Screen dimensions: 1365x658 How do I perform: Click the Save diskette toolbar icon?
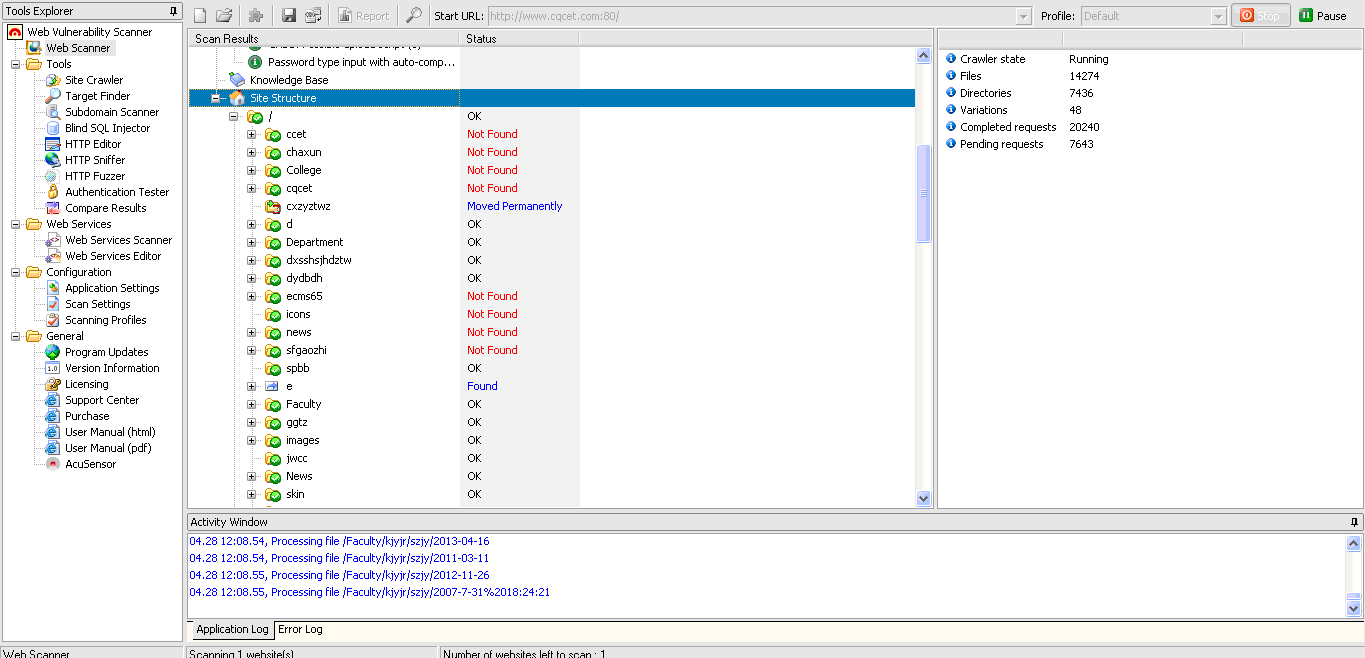pos(289,15)
